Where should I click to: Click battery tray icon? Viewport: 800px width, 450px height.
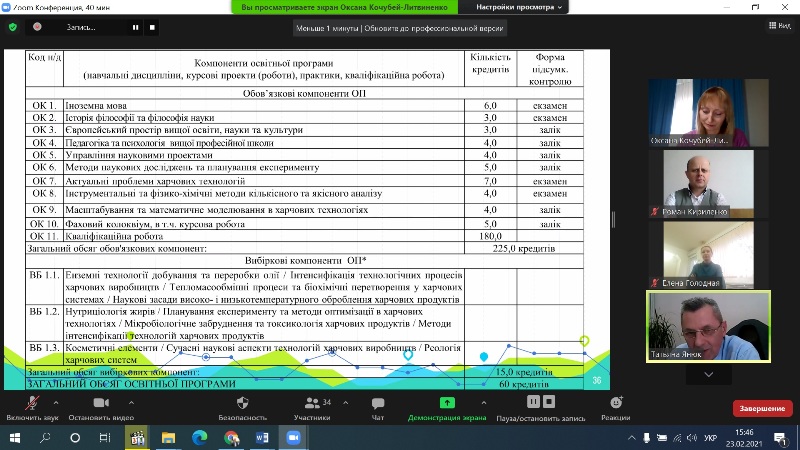point(662,438)
